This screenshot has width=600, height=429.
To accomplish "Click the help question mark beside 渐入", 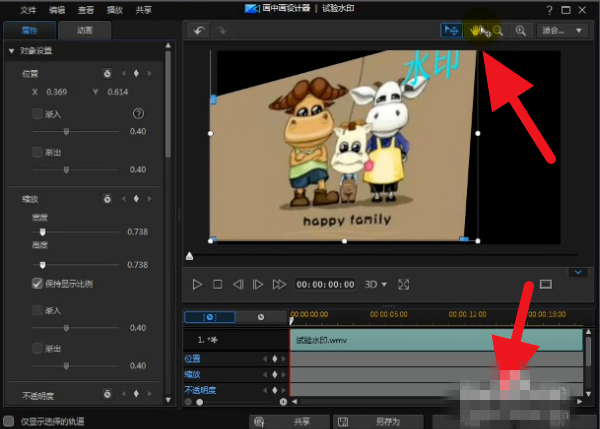I will pyautogui.click(x=139, y=114).
